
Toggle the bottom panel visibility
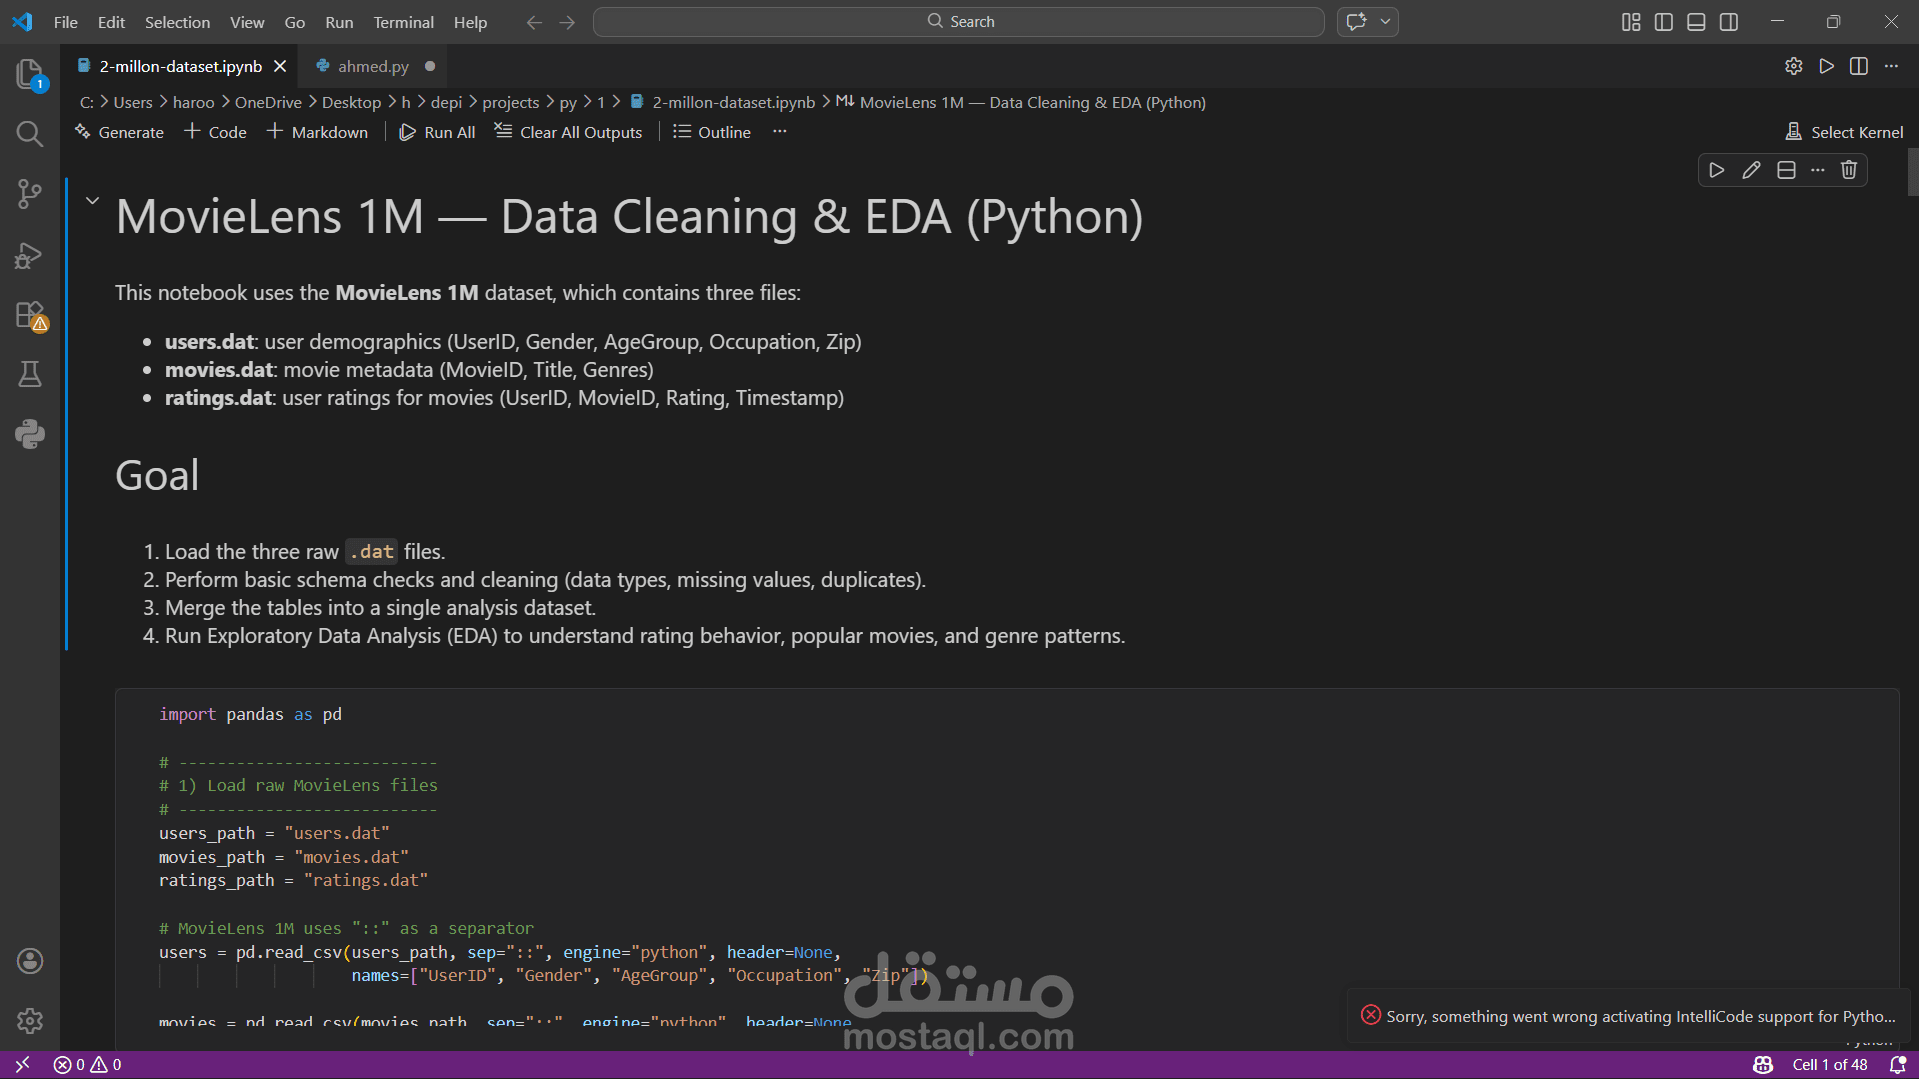coord(1696,21)
